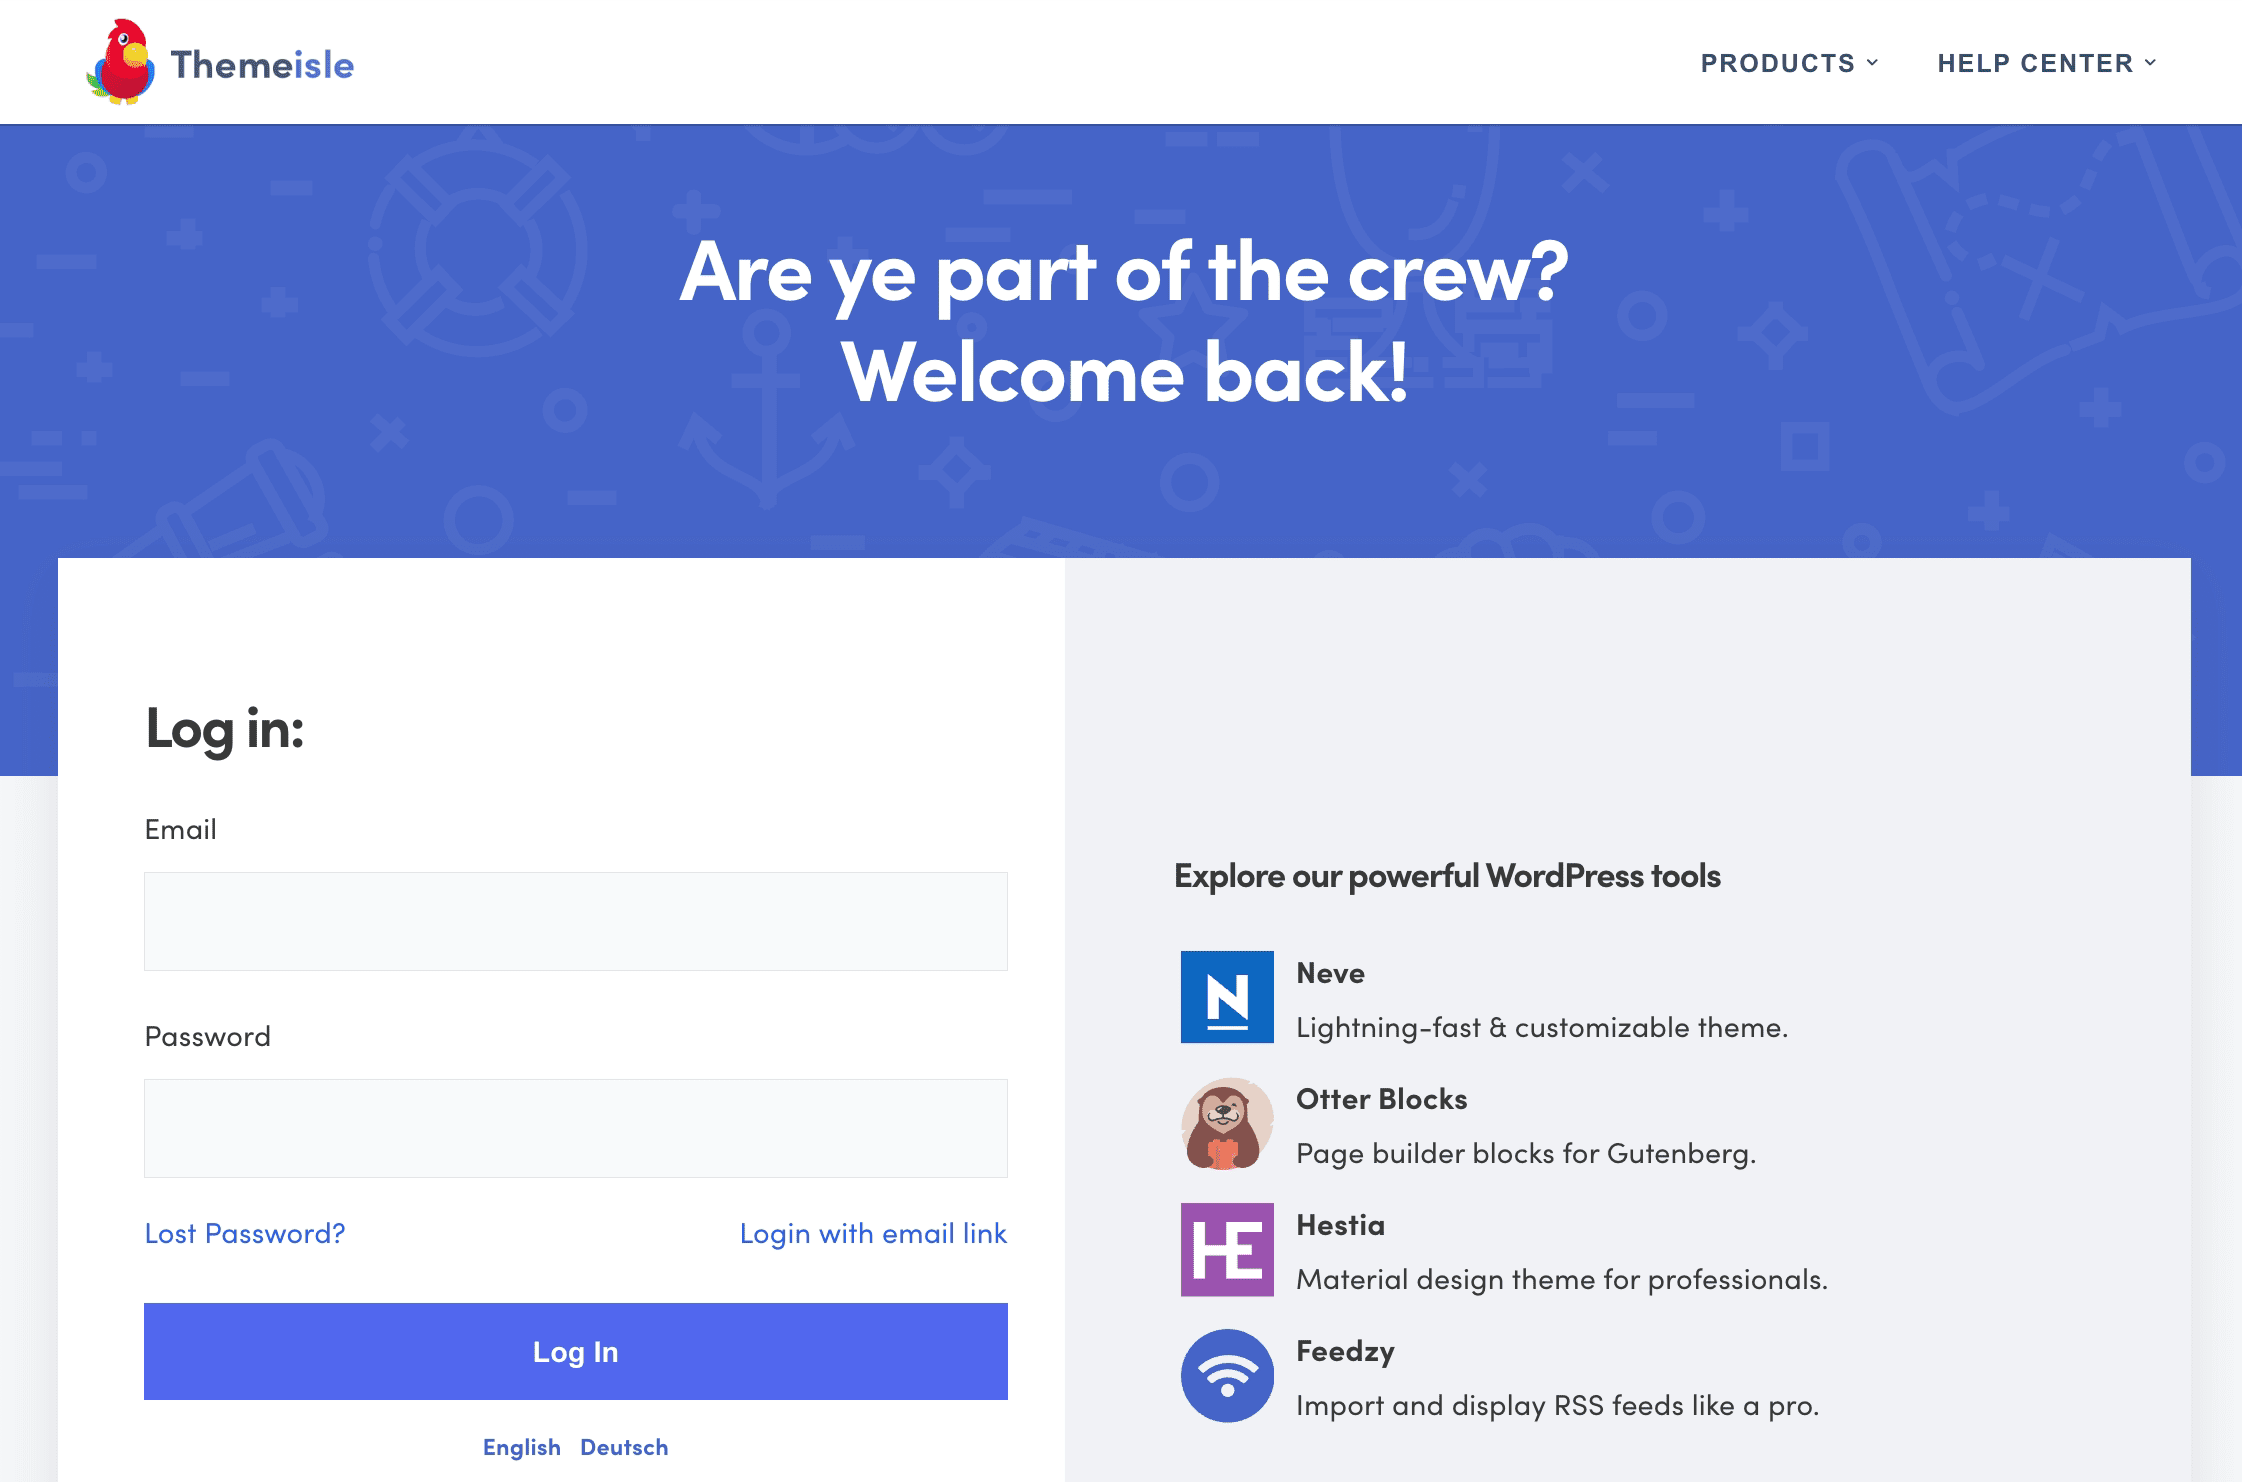
Task: Expand the Help Center dropdown chevron
Action: (2150, 63)
